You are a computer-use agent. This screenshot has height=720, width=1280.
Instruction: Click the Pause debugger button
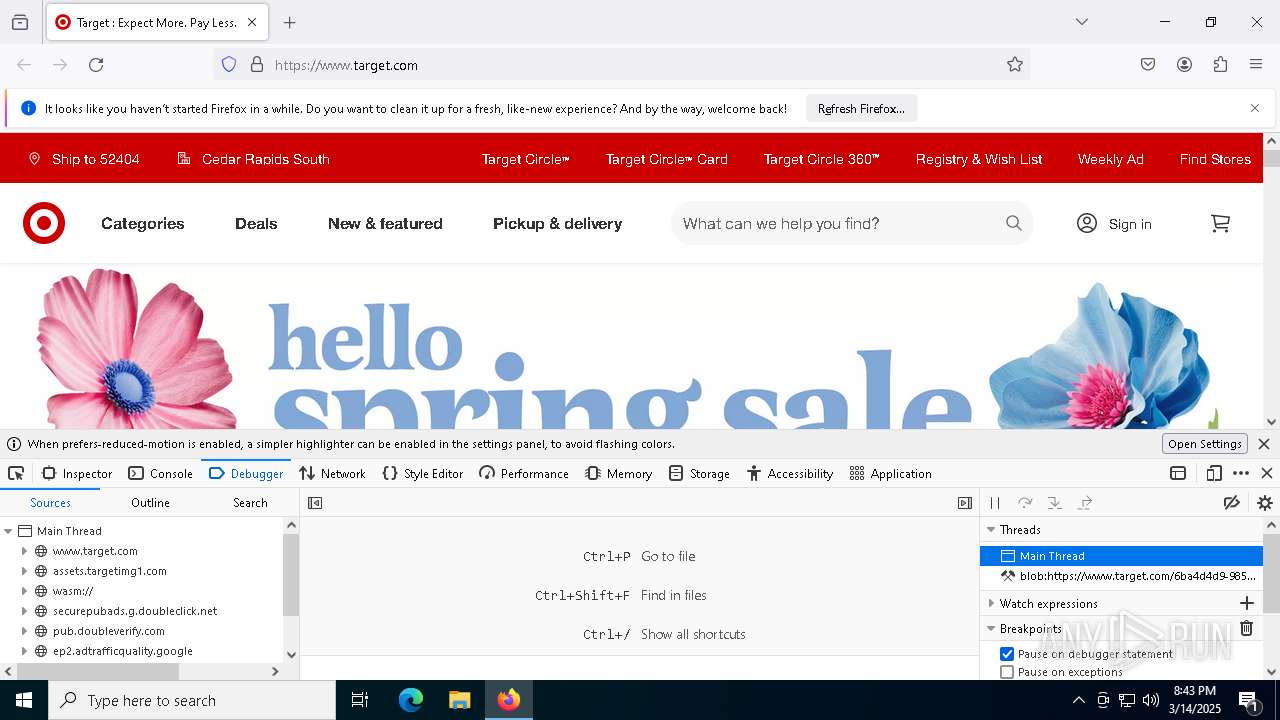(x=995, y=503)
